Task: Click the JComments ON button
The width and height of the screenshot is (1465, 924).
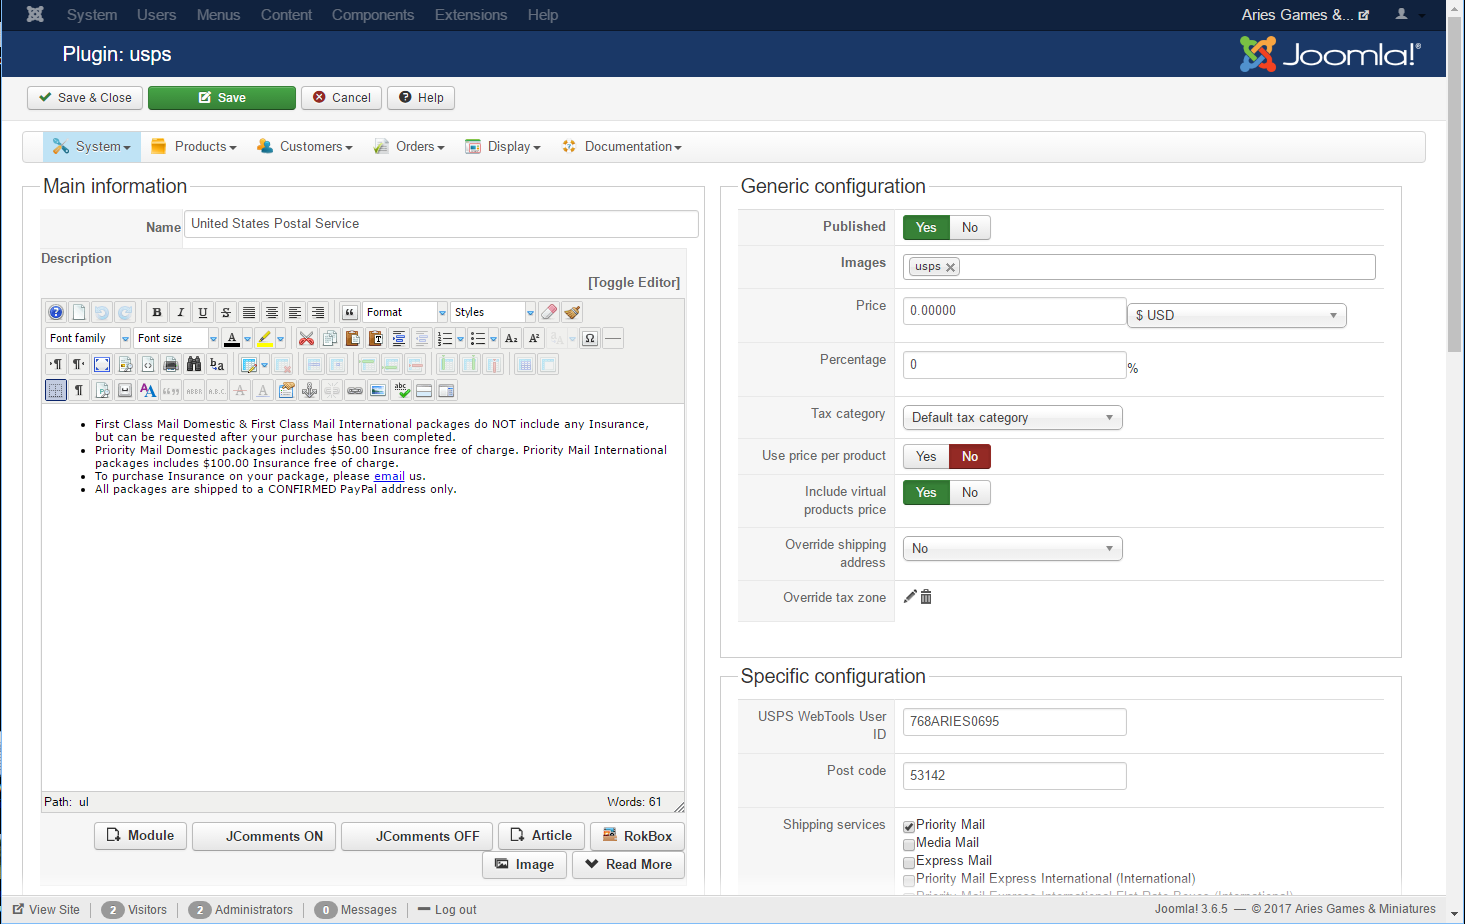Action: 264,836
